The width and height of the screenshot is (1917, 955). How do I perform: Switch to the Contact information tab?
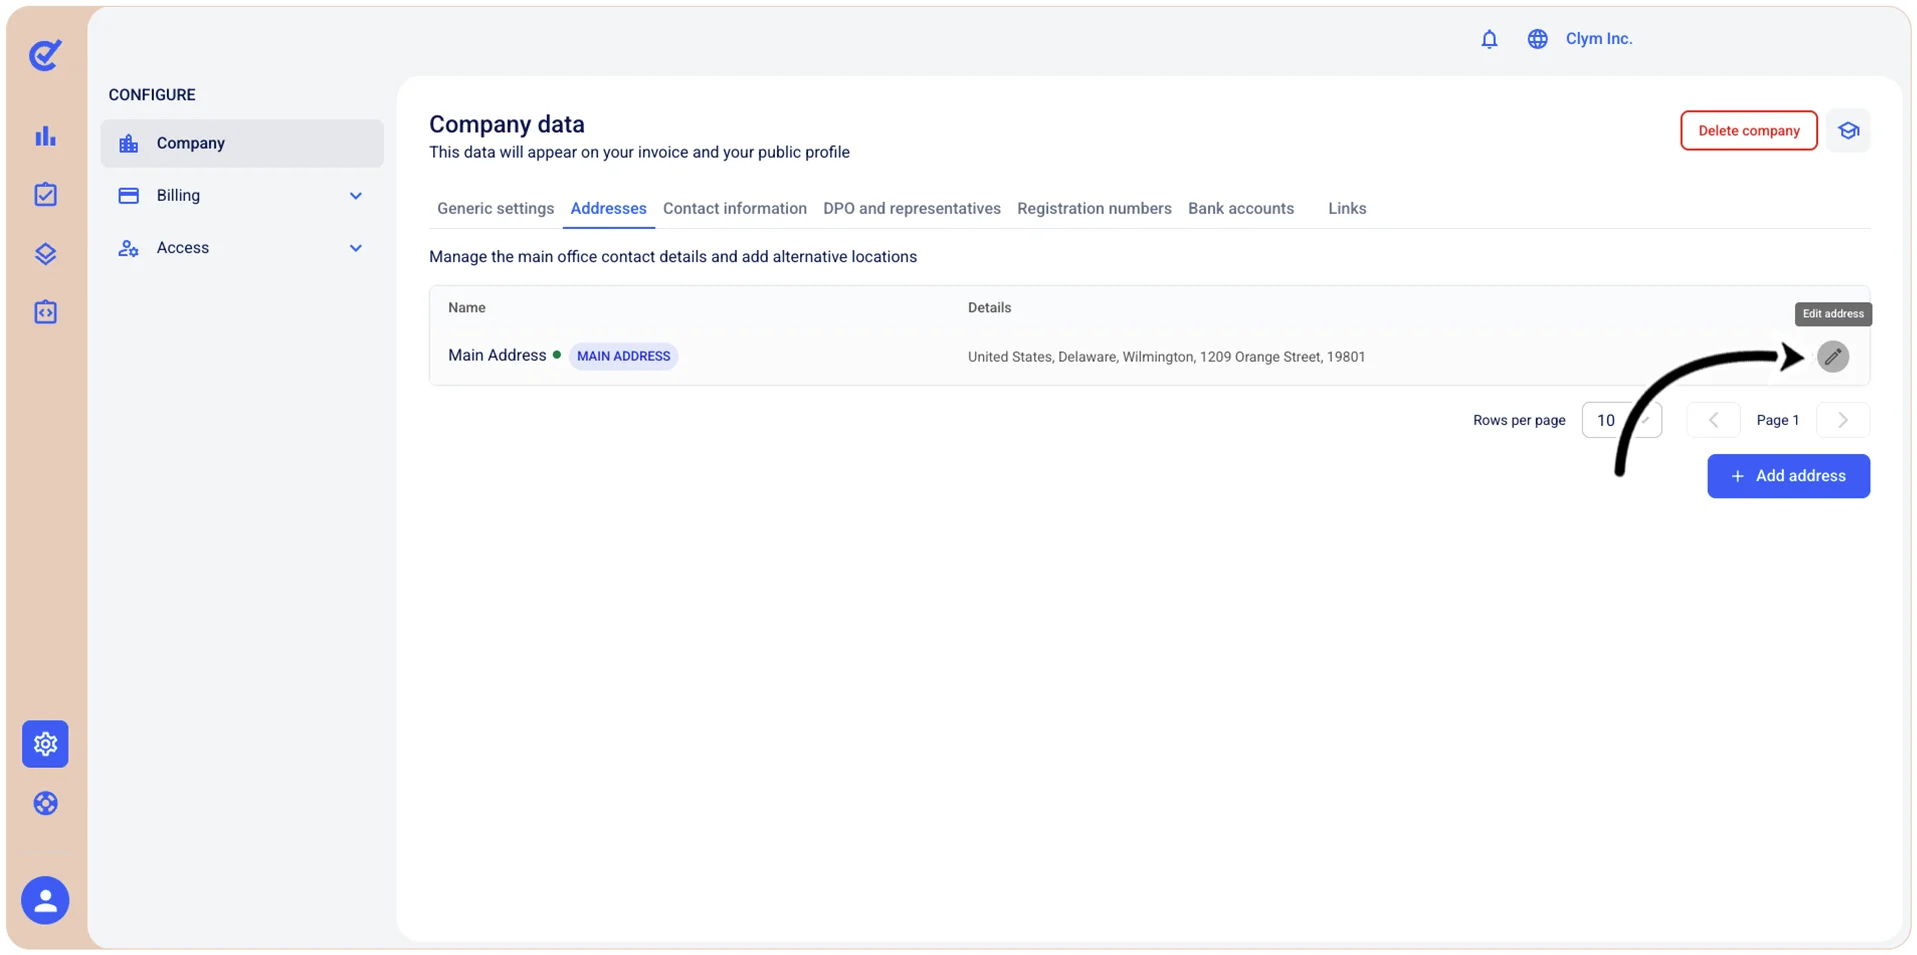tap(734, 208)
